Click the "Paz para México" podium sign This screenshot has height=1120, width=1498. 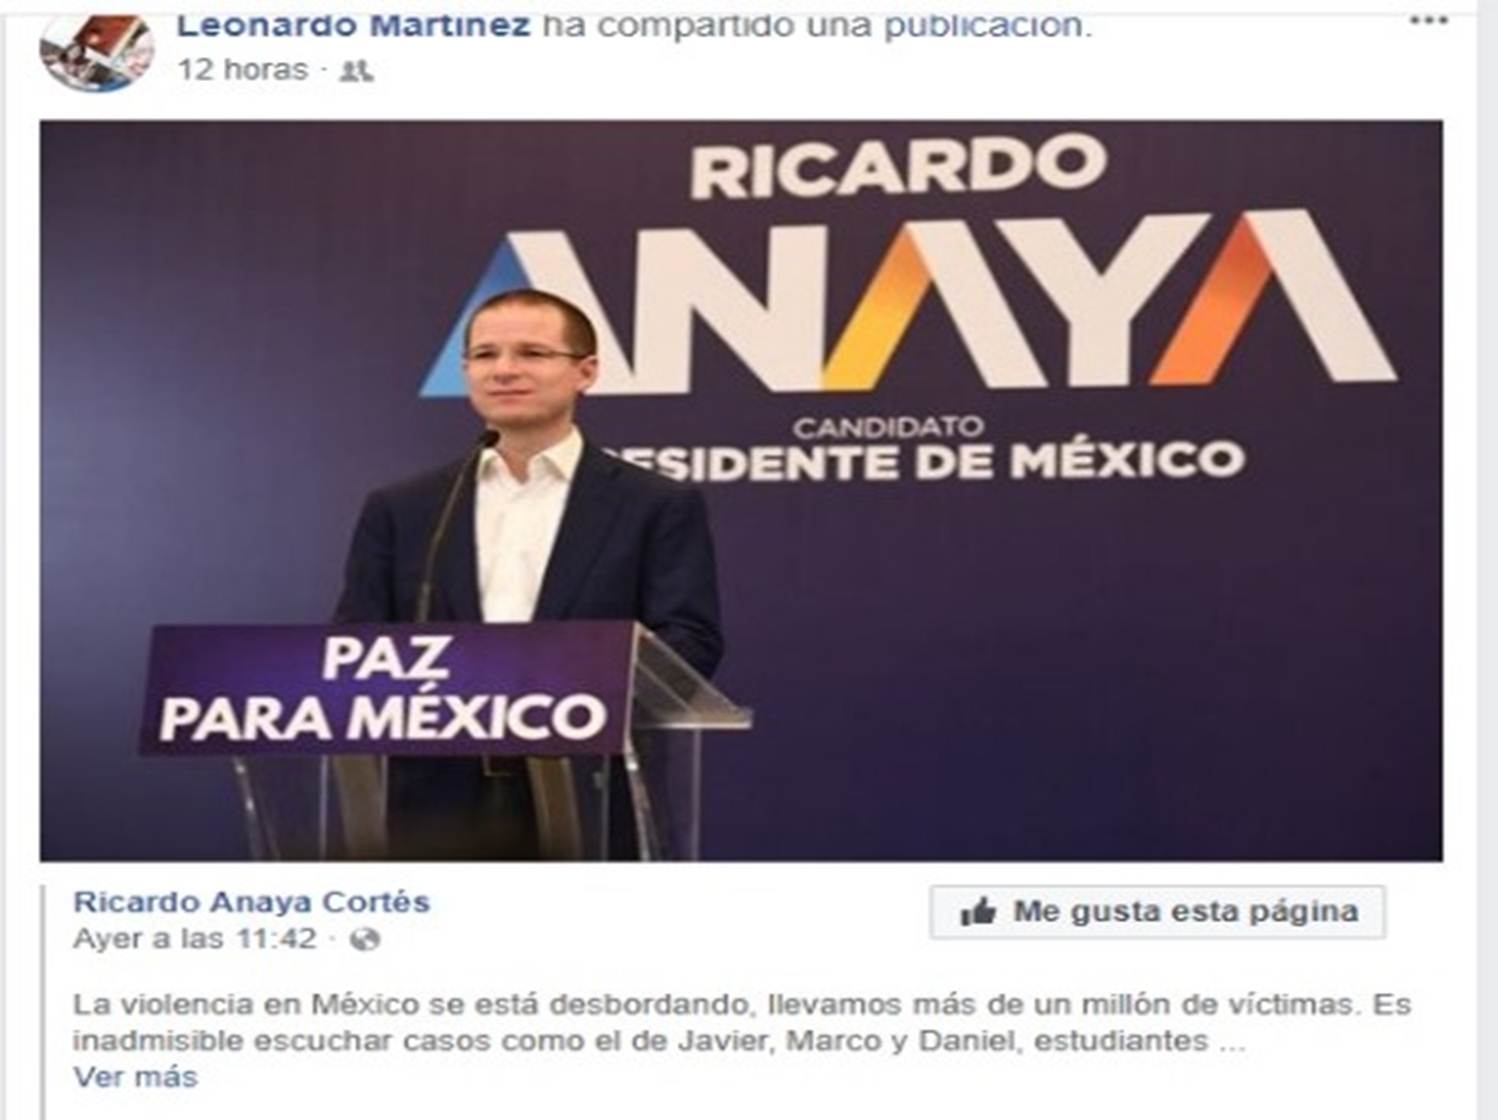click(385, 690)
